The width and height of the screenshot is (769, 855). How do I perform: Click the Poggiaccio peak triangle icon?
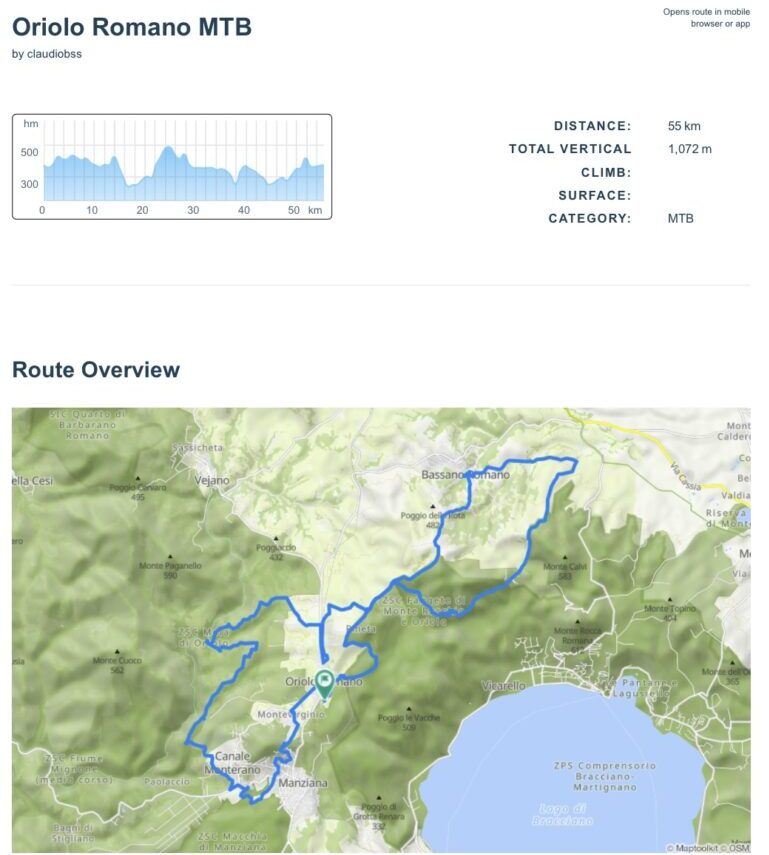276,540
